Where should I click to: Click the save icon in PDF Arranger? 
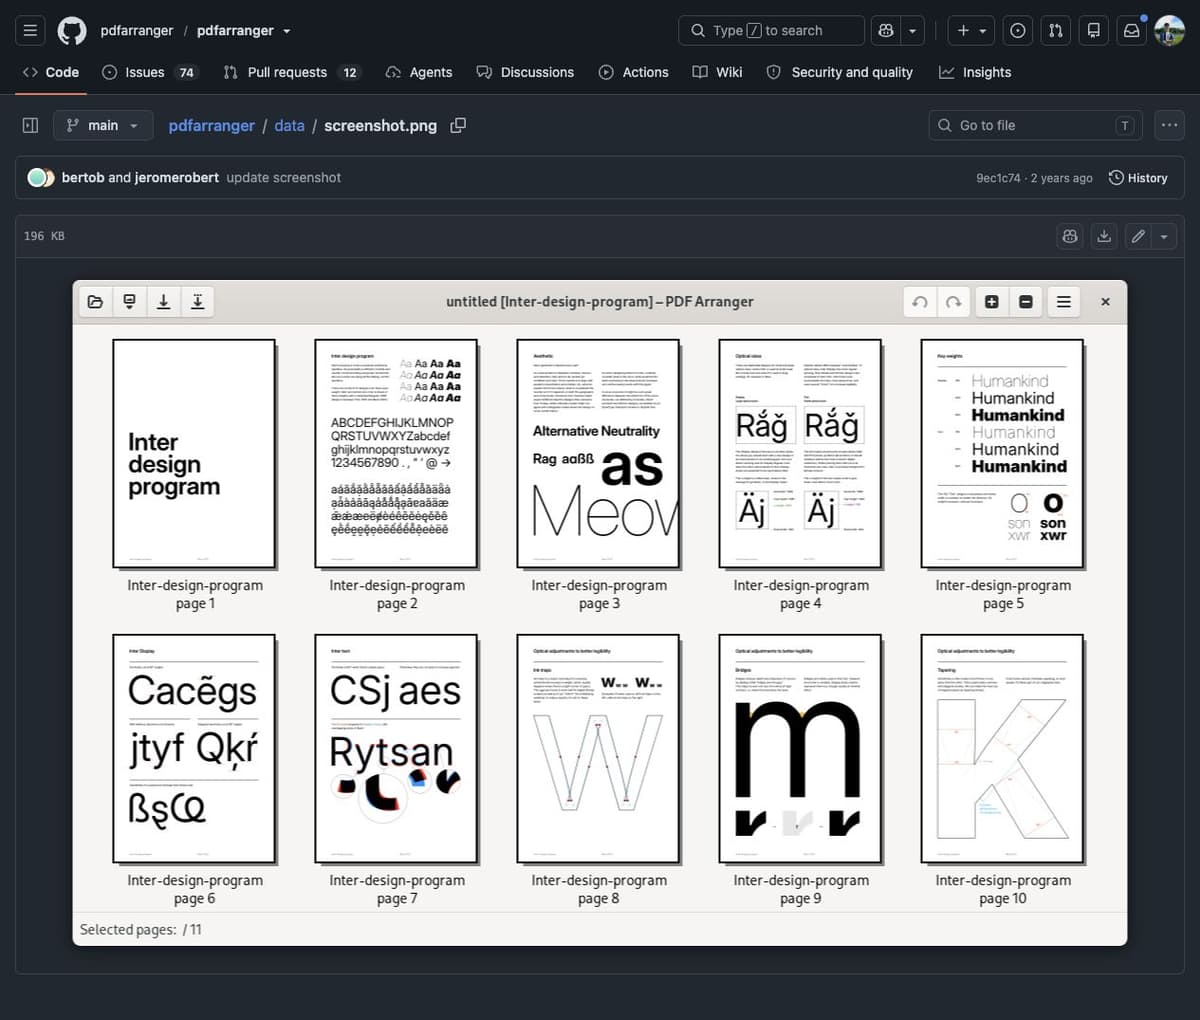[163, 301]
